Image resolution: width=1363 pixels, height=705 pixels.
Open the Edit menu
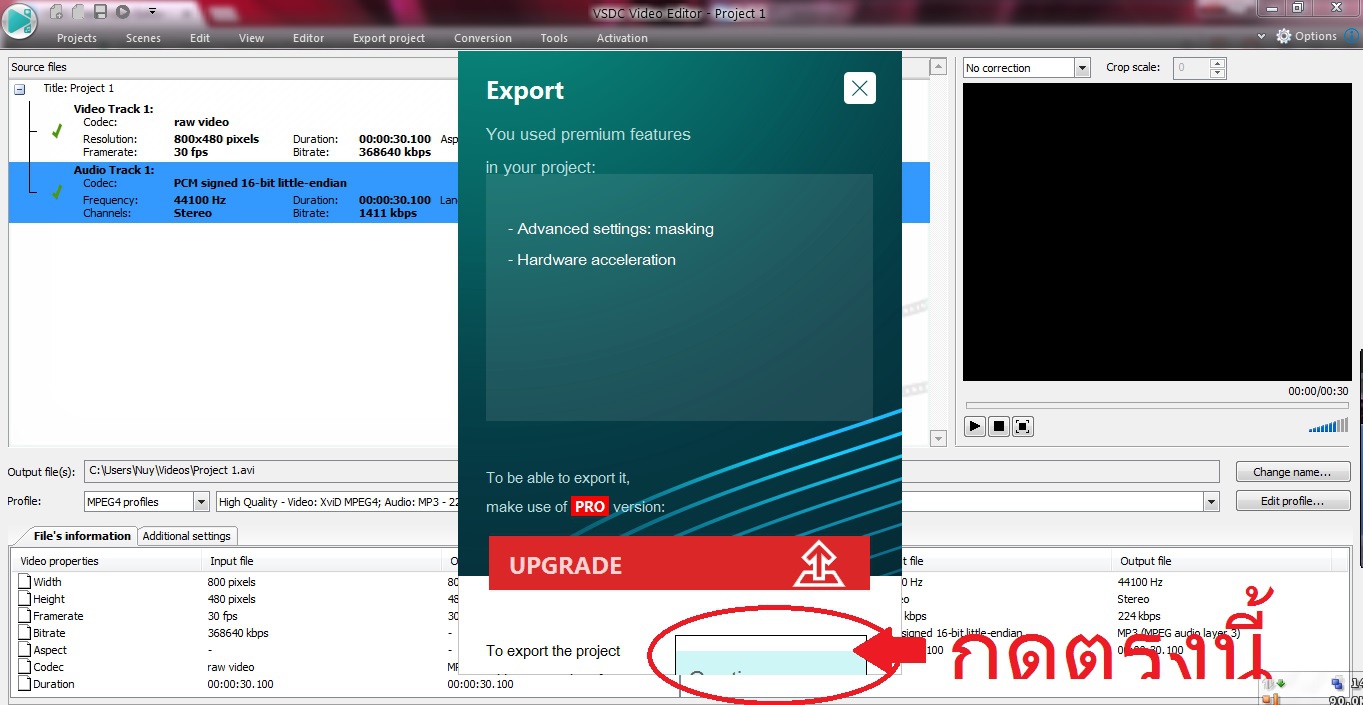(x=200, y=38)
